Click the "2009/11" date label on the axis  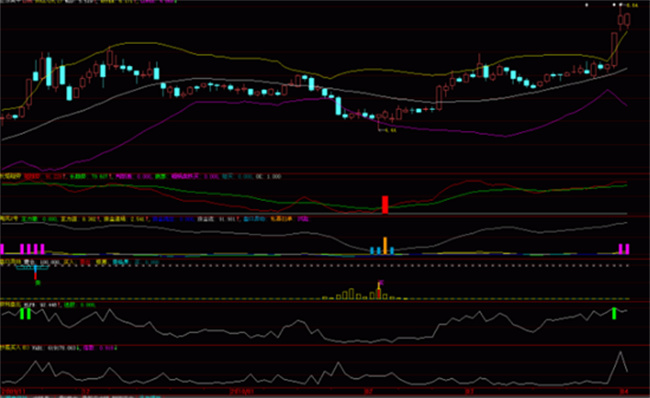(x=14, y=391)
